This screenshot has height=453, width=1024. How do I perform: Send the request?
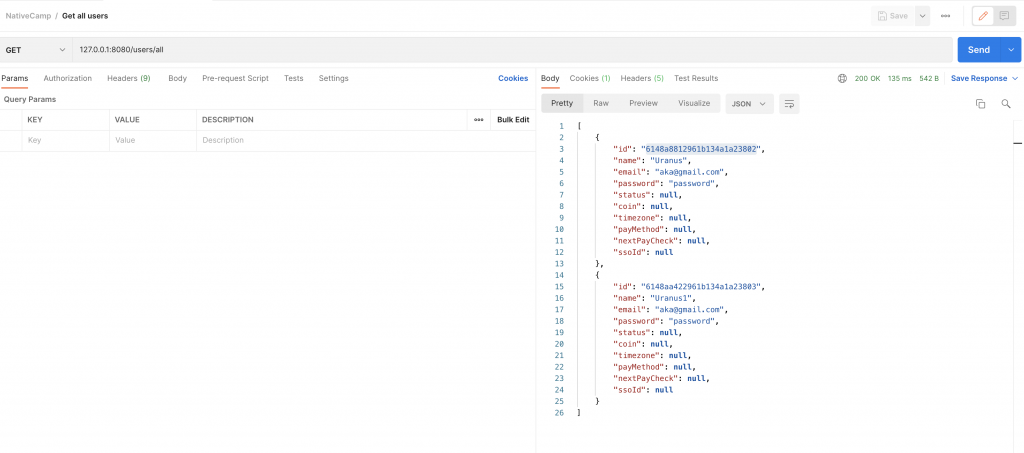978,50
